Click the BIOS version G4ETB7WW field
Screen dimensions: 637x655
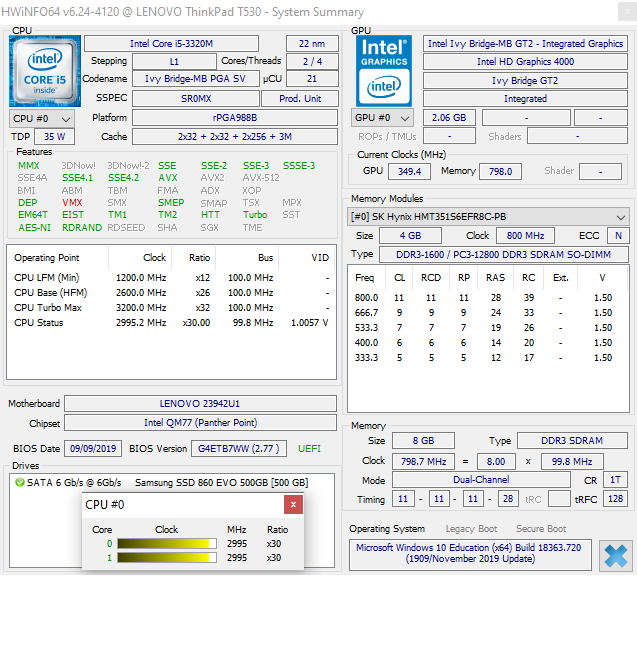[x=239, y=449]
